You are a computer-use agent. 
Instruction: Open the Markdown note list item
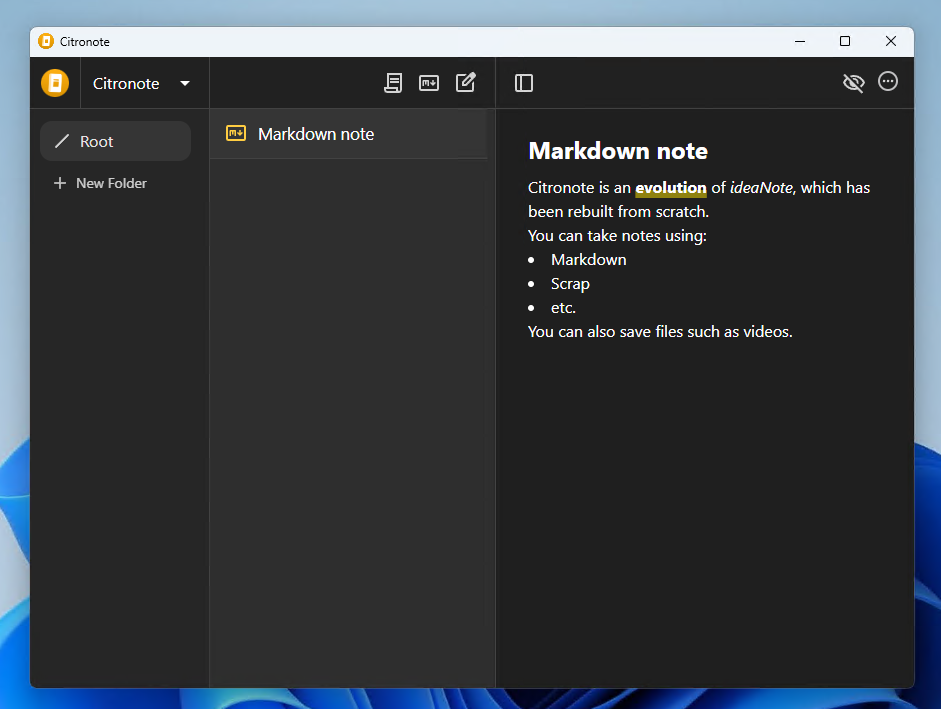[348, 134]
